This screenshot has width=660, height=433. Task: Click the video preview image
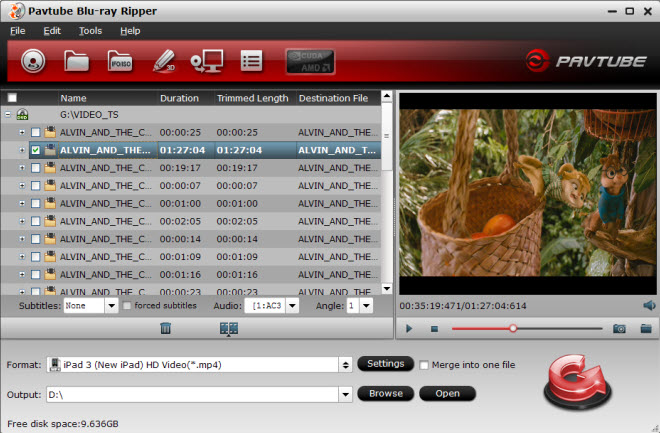[x=528, y=193]
